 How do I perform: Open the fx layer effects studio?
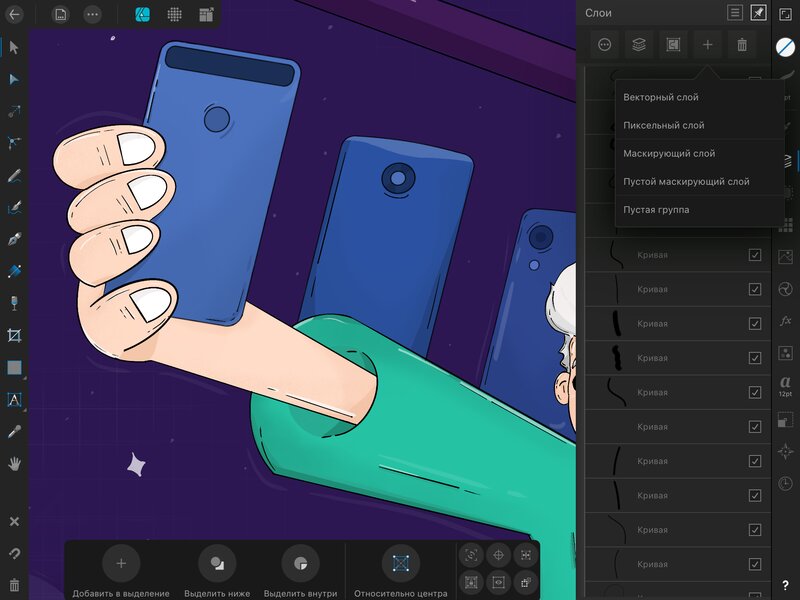coord(785,320)
